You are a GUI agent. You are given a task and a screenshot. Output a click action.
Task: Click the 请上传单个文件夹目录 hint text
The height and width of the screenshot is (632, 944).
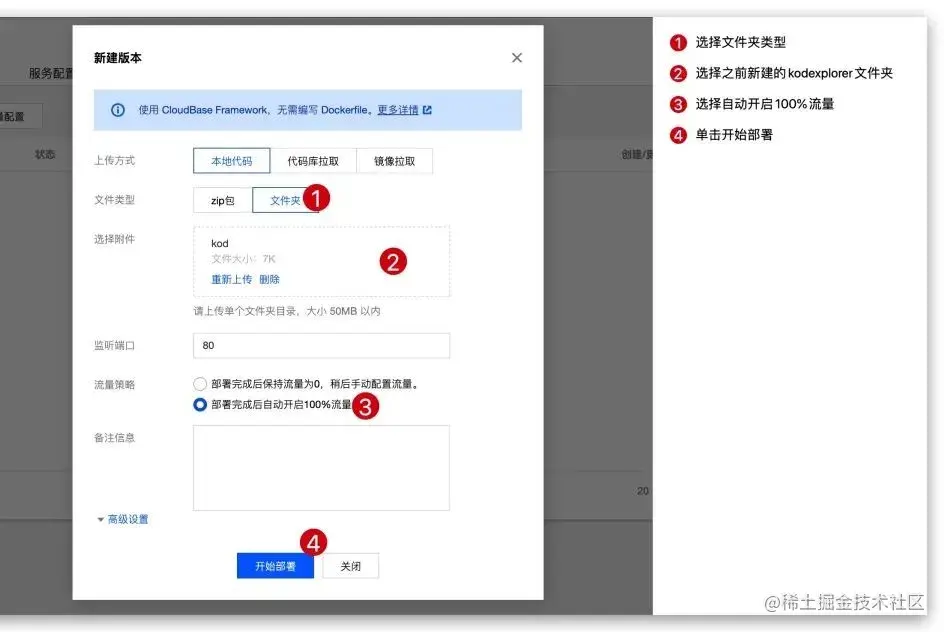(x=287, y=311)
